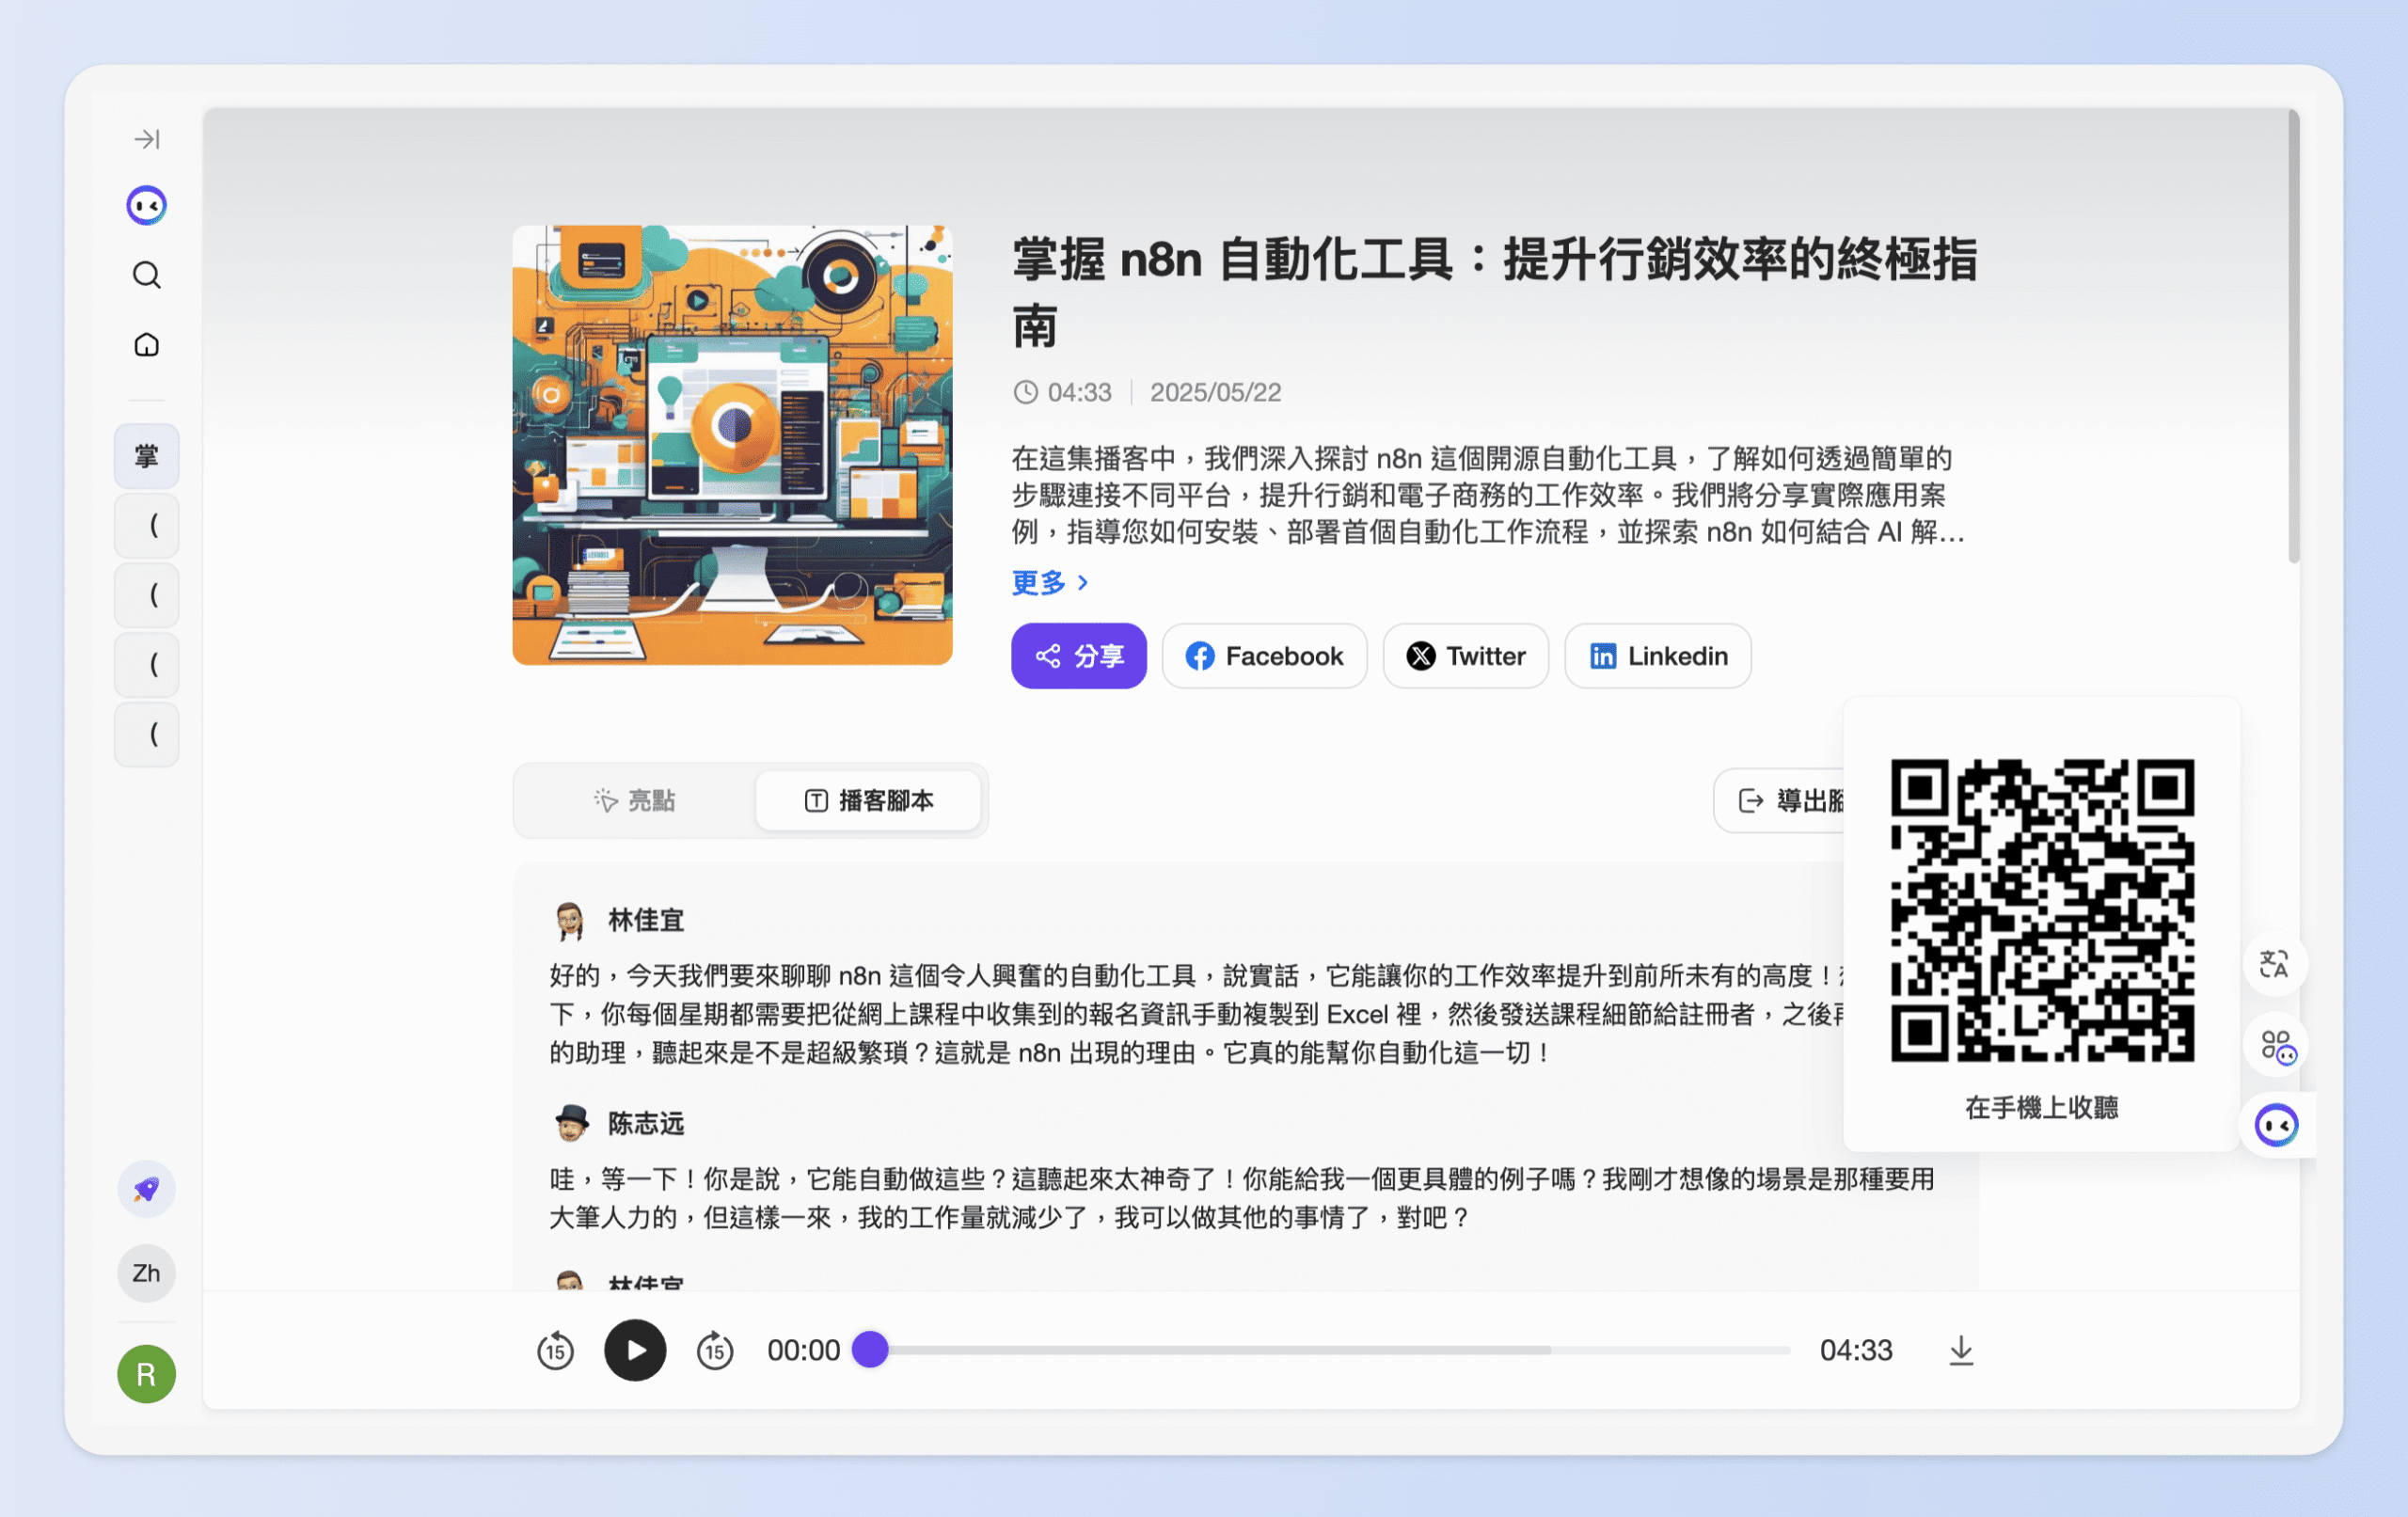Viewport: 2408px width, 1517px height.
Task: Click the purple 分享 button
Action: [1079, 656]
